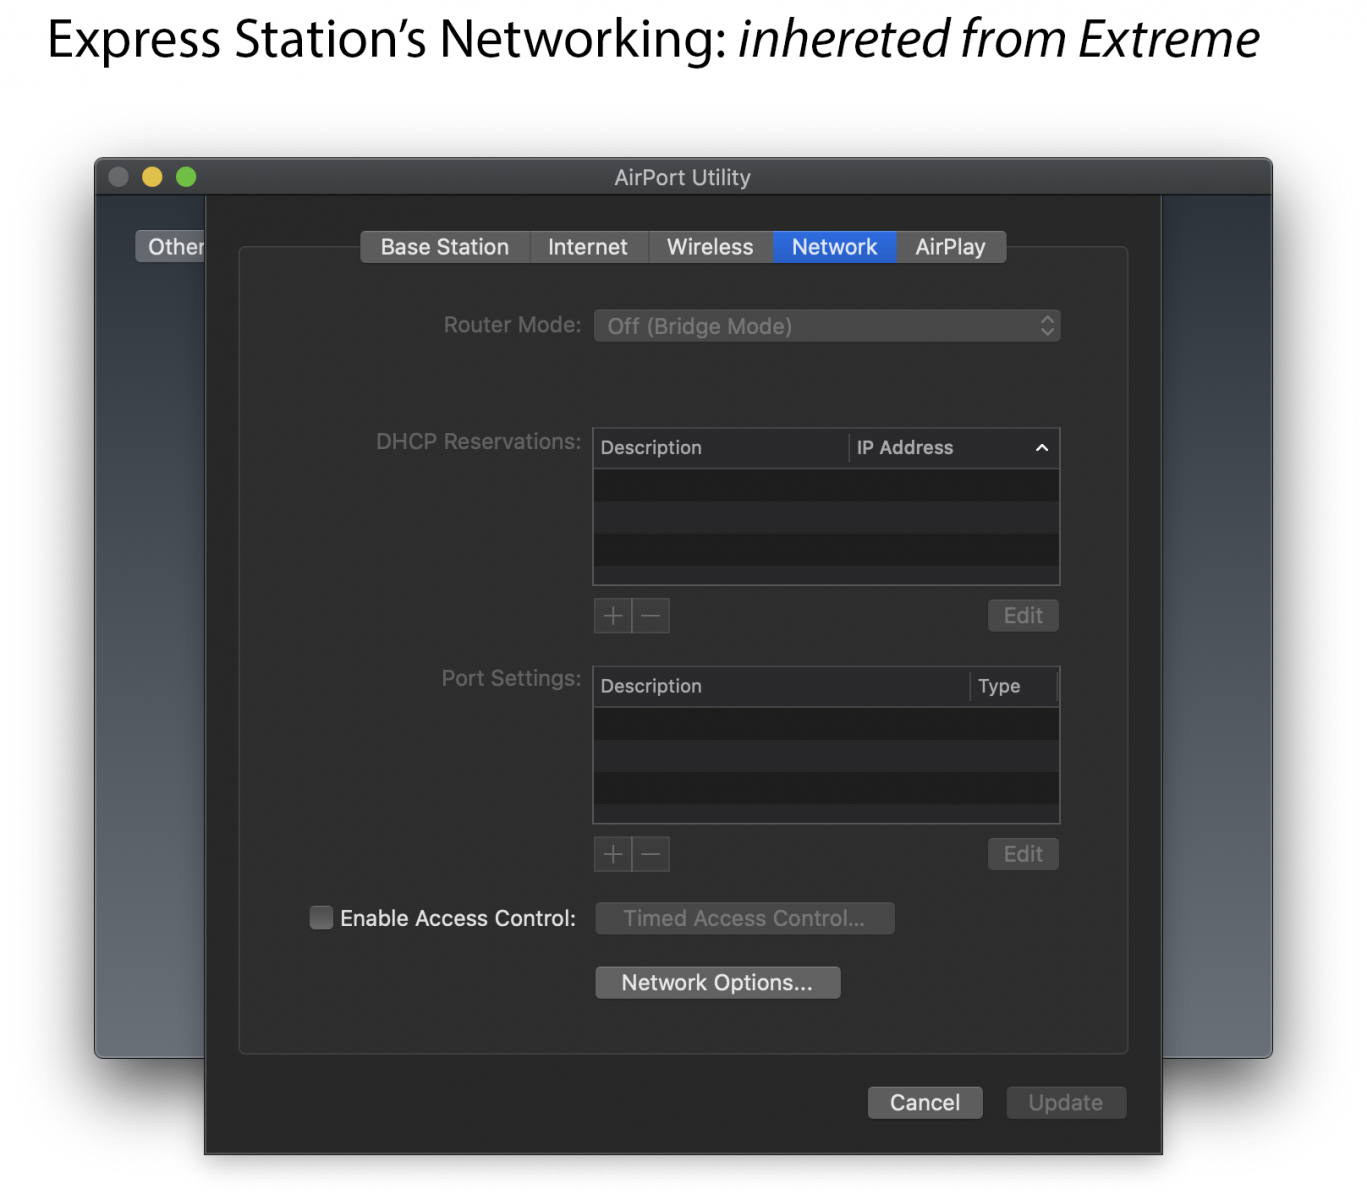Remove DHCP reservation with minus button
This screenshot has width=1367, height=1200.
651,616
